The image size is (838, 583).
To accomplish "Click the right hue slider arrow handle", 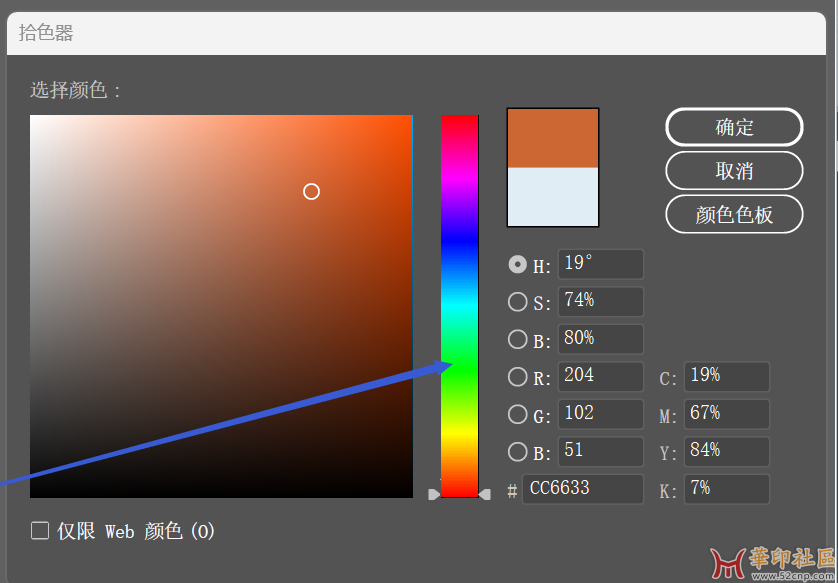I will [x=485, y=494].
